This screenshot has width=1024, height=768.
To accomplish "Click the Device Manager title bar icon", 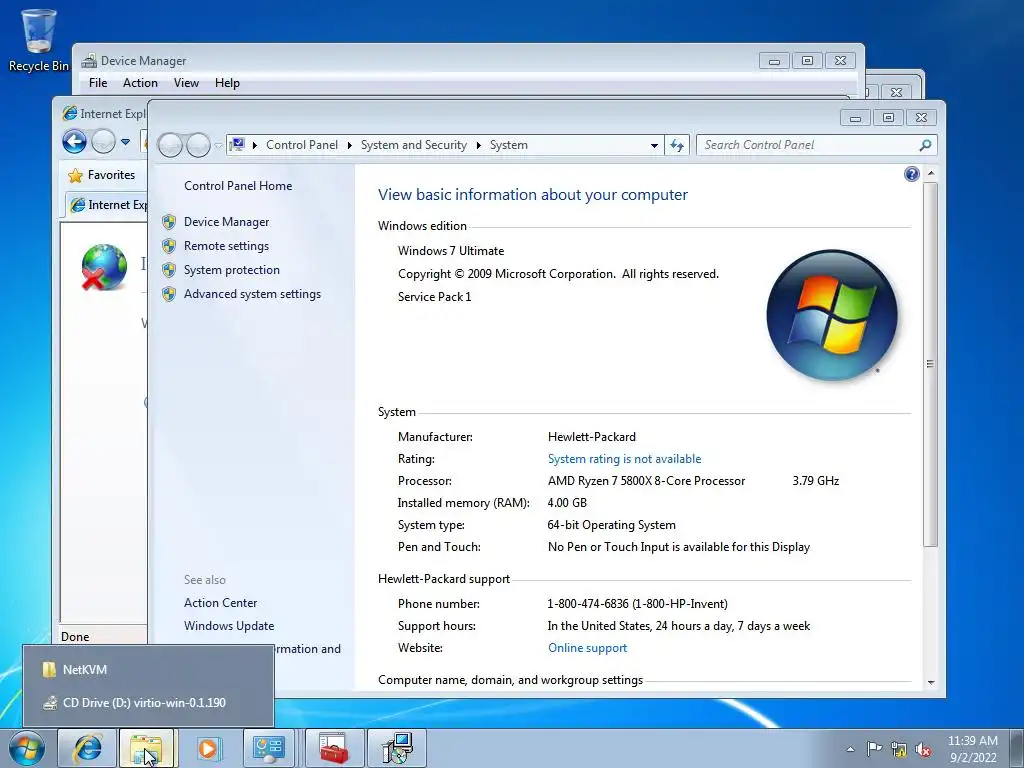I will [89, 61].
